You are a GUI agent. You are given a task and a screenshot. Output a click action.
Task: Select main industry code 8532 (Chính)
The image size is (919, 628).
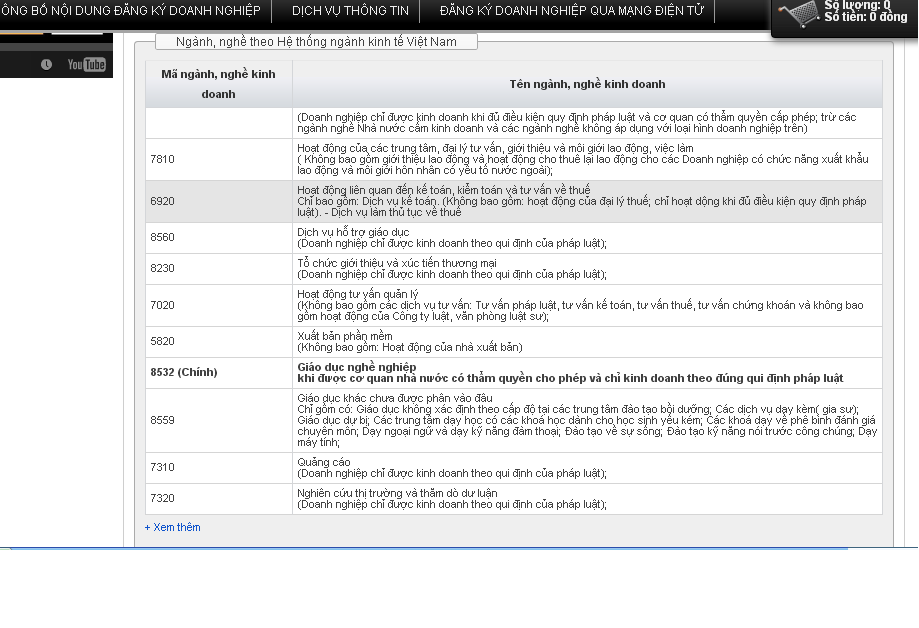183,372
